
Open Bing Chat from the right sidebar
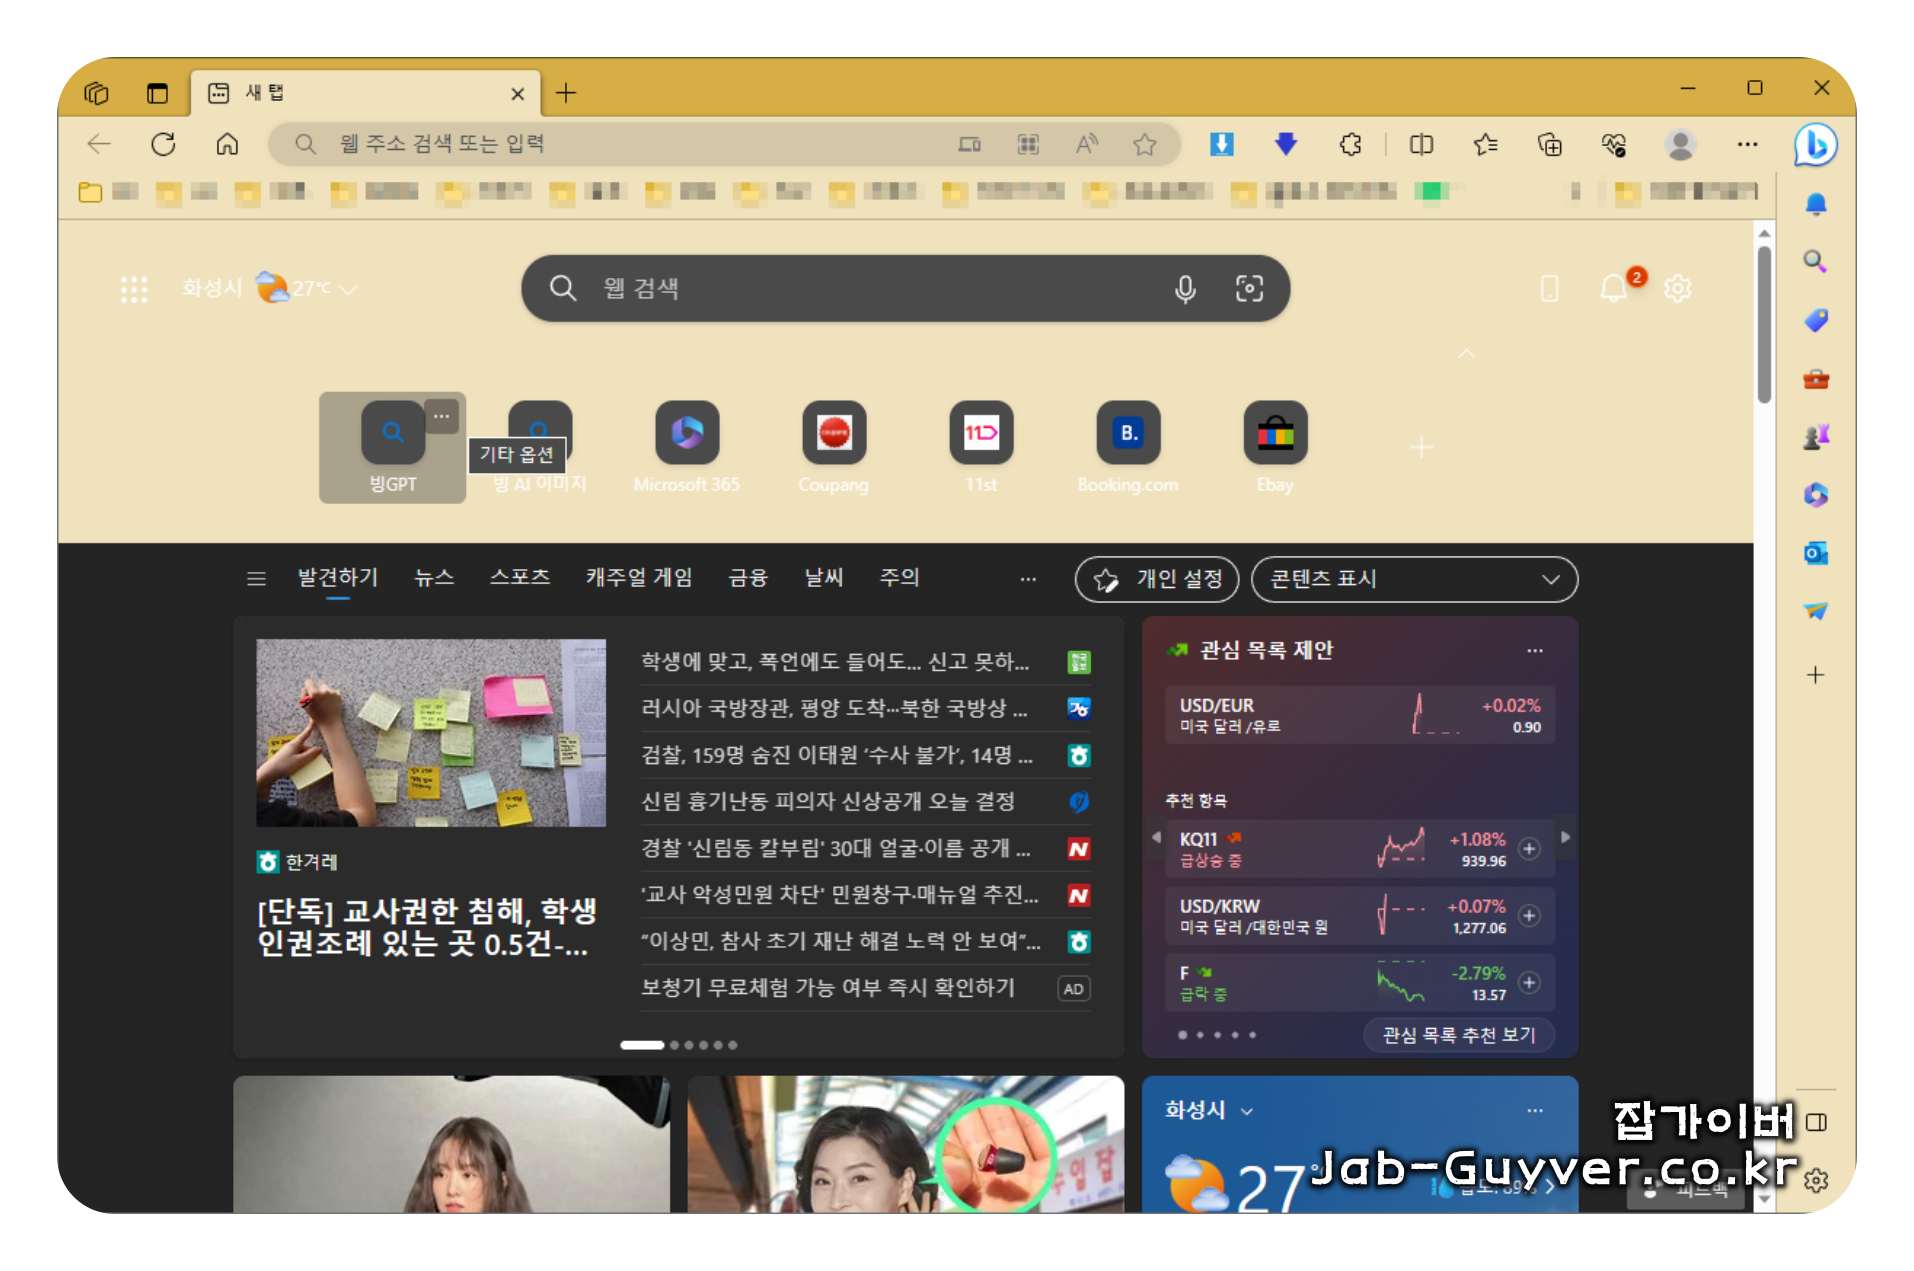pos(1816,145)
